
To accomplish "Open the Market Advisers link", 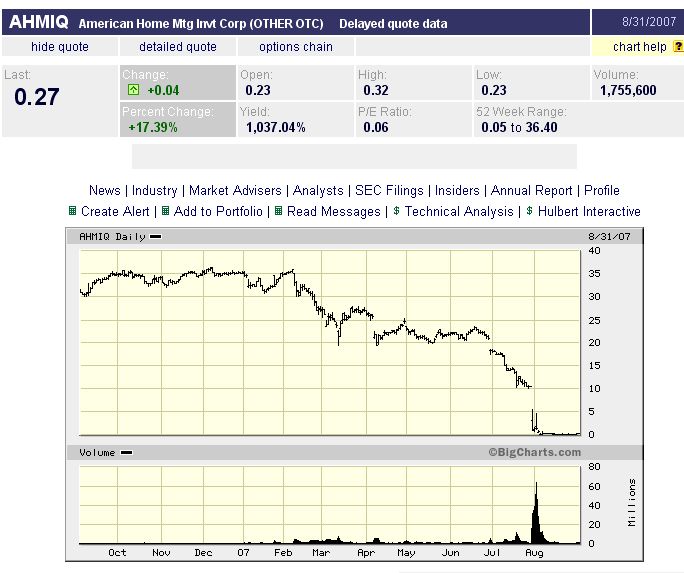I will 235,190.
